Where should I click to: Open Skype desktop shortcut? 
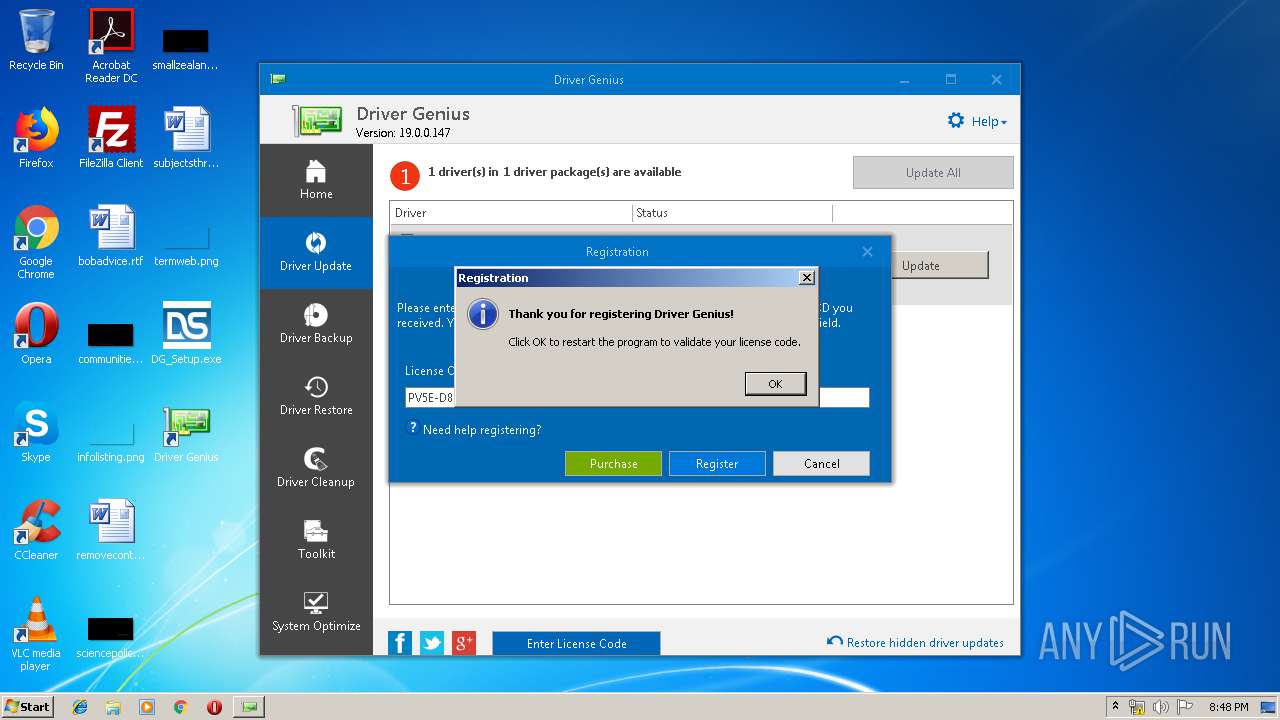[x=36, y=432]
